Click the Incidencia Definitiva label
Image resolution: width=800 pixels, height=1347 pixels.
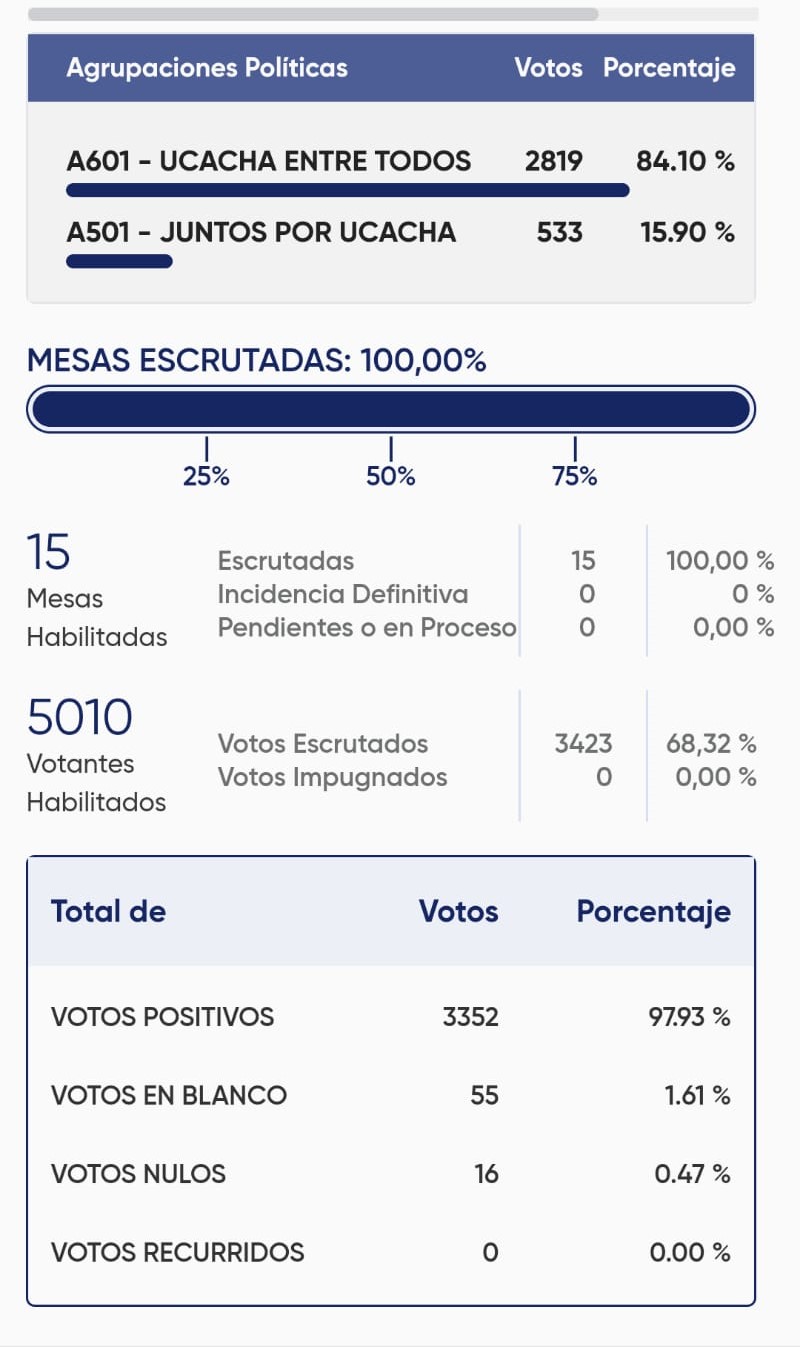point(343,594)
